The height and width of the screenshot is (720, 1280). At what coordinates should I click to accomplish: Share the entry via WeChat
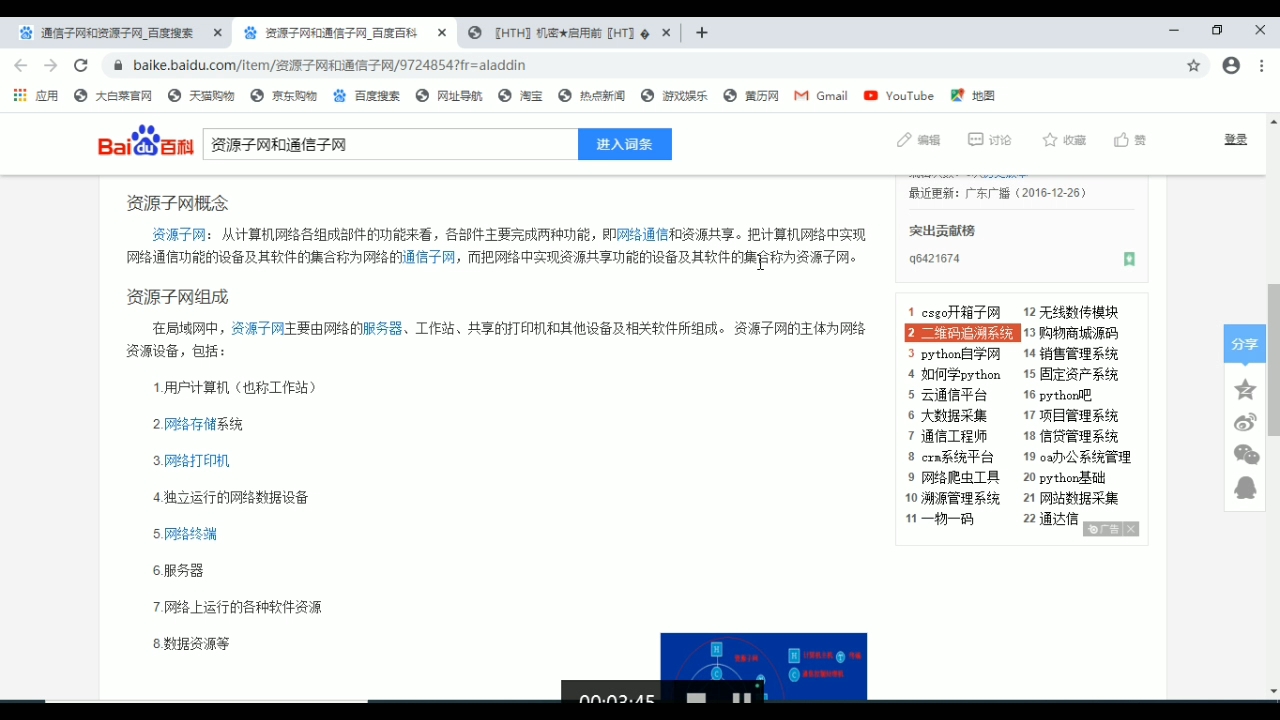click(1244, 454)
